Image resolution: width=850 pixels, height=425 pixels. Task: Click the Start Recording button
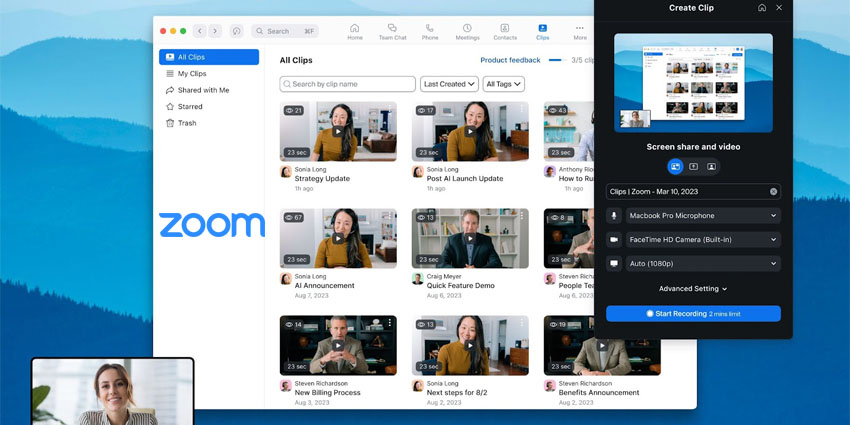tap(692, 314)
